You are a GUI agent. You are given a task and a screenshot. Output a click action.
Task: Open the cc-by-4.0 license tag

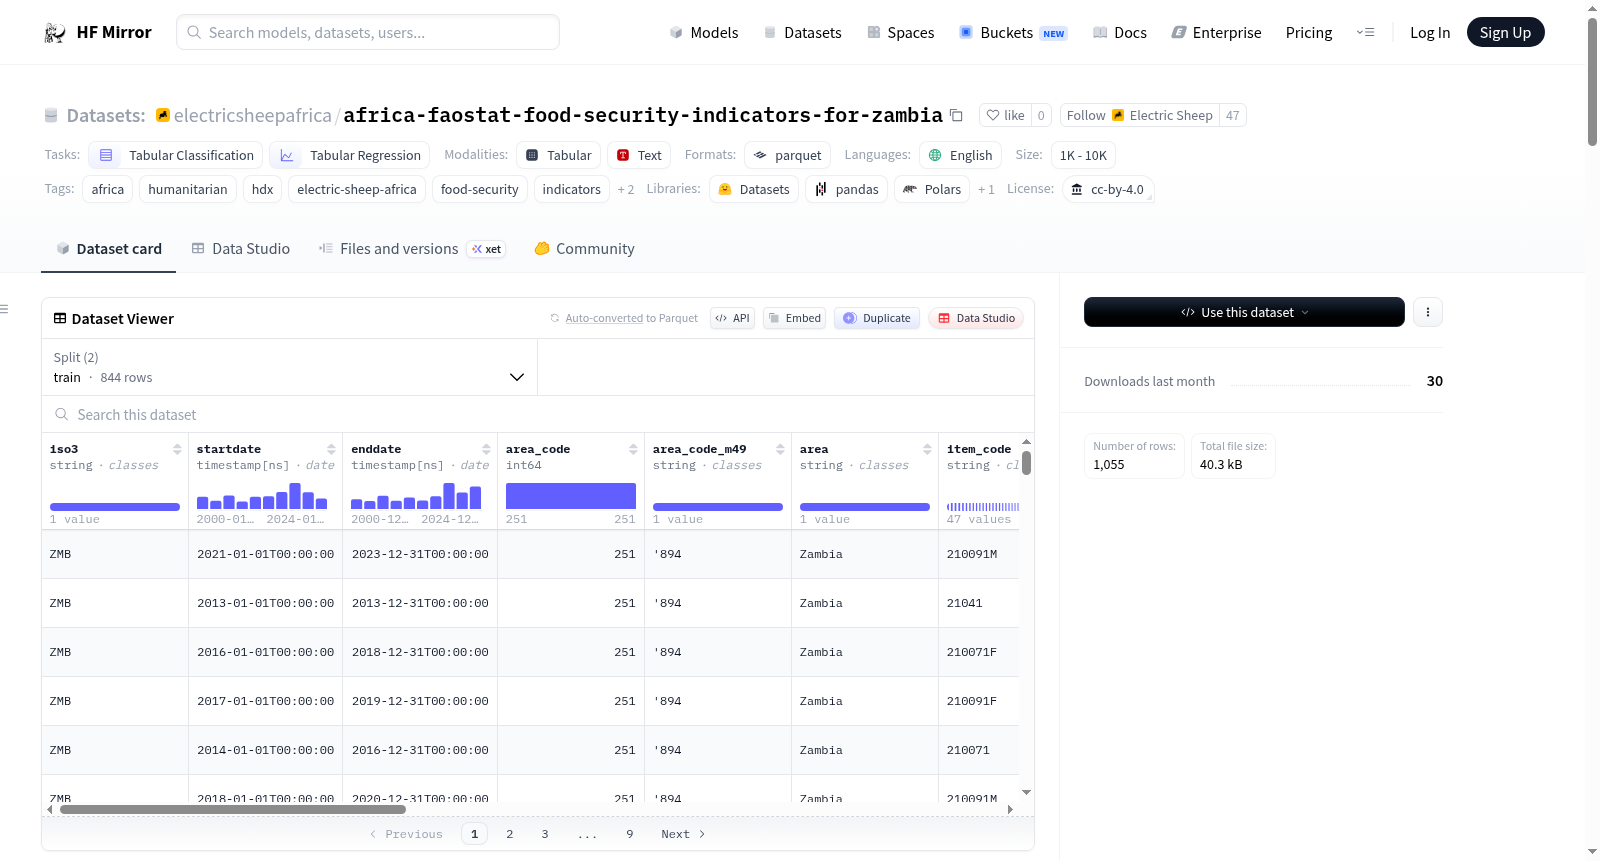click(1108, 189)
